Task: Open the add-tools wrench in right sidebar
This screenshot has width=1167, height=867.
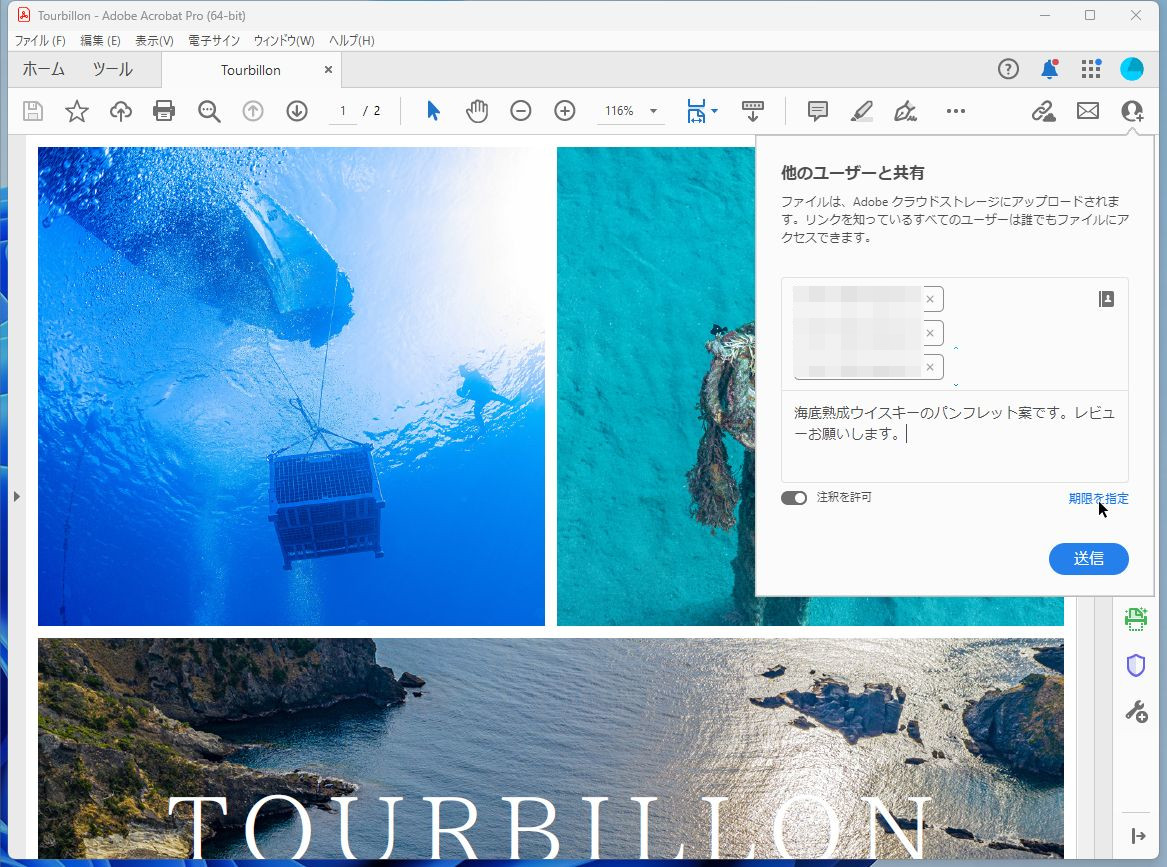Action: pos(1135,711)
